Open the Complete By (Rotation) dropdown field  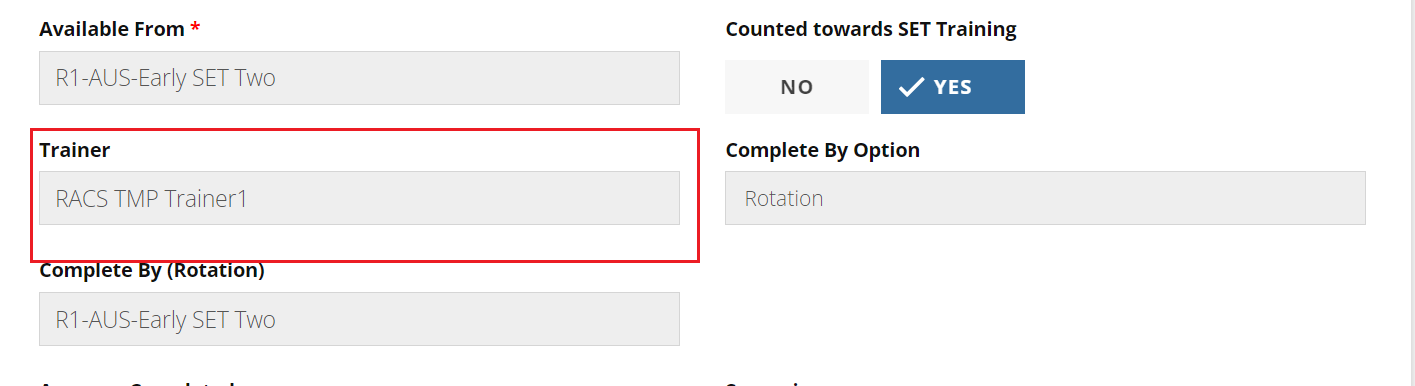pyautogui.click(x=359, y=320)
